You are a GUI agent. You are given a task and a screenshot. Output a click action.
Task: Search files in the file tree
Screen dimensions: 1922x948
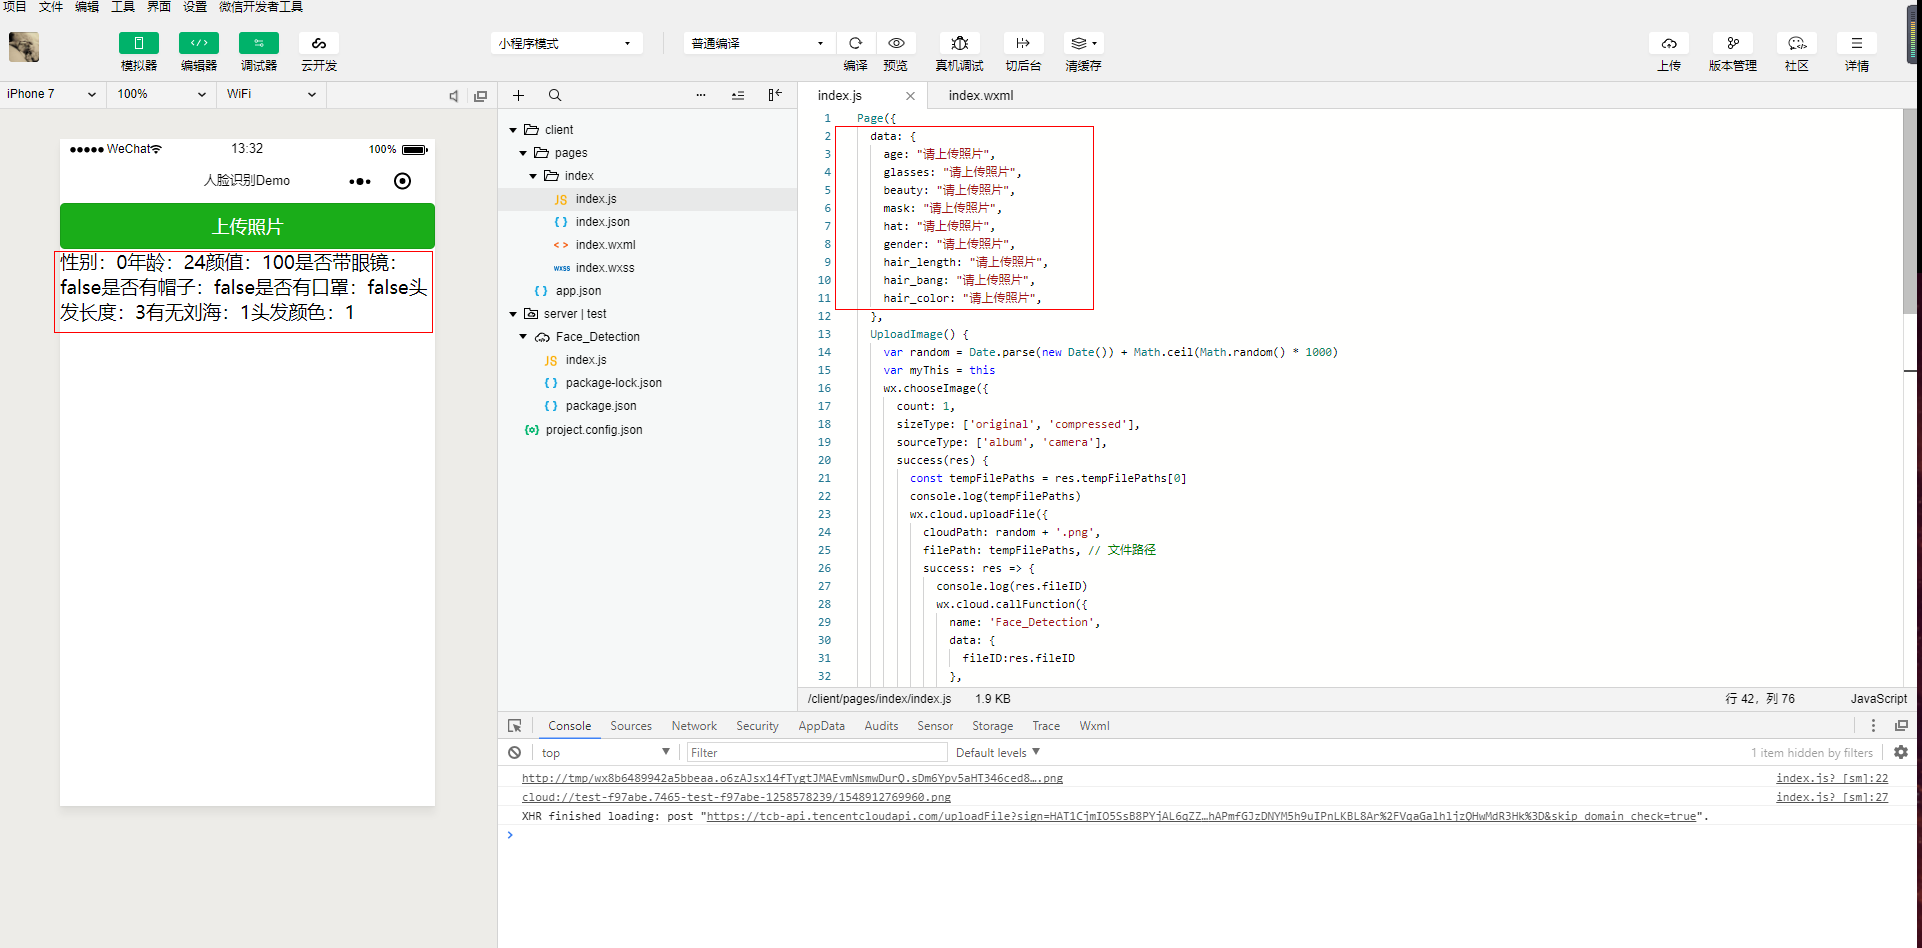tap(555, 95)
